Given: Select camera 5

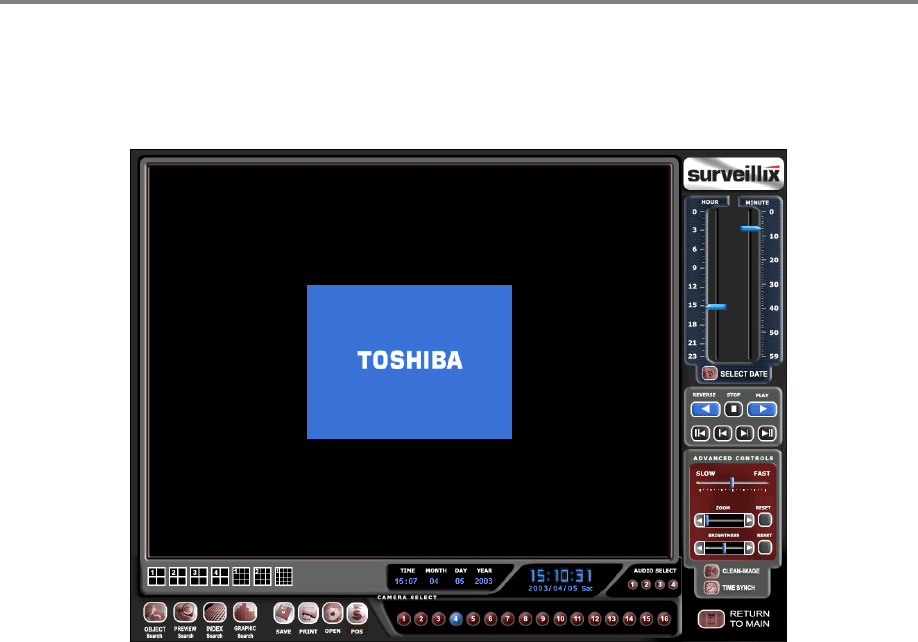Looking at the screenshot, I should (473, 619).
